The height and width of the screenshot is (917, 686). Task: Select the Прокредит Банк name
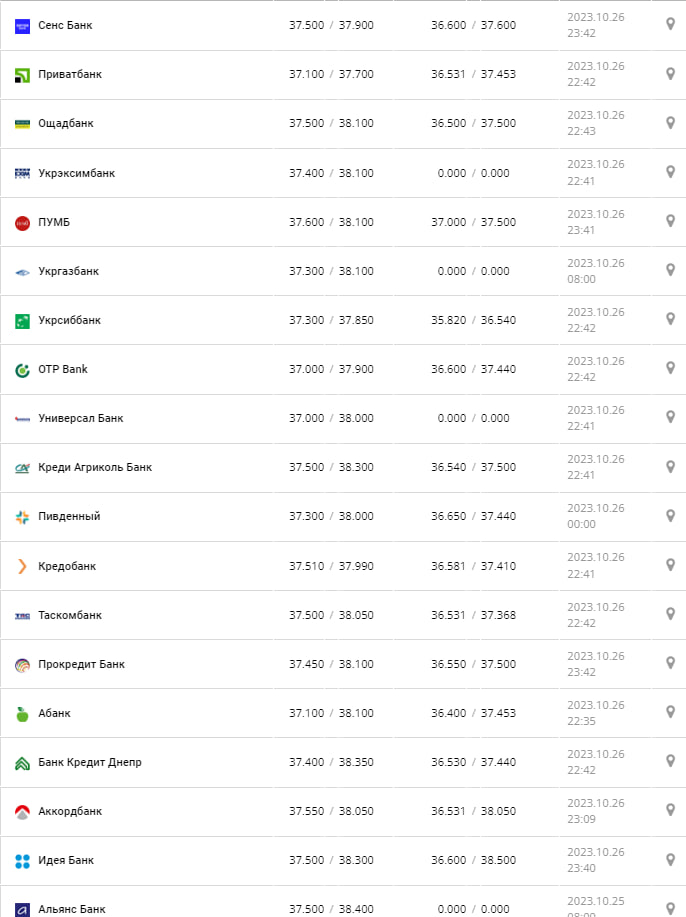81,664
